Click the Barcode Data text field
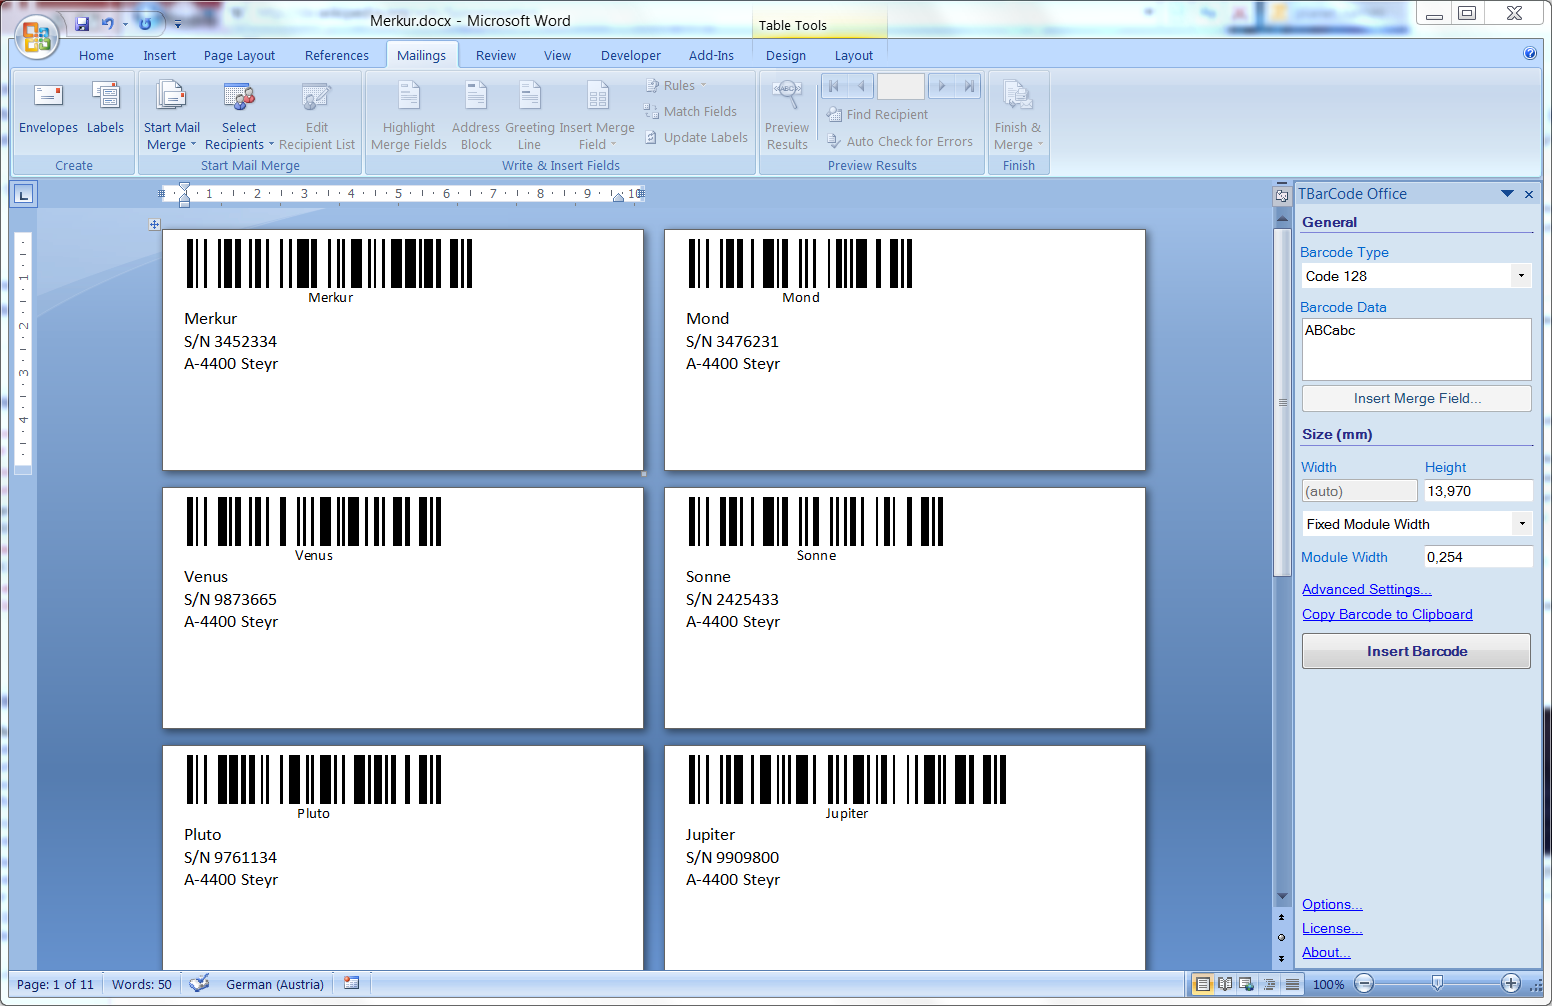1552x1006 pixels. pos(1416,349)
